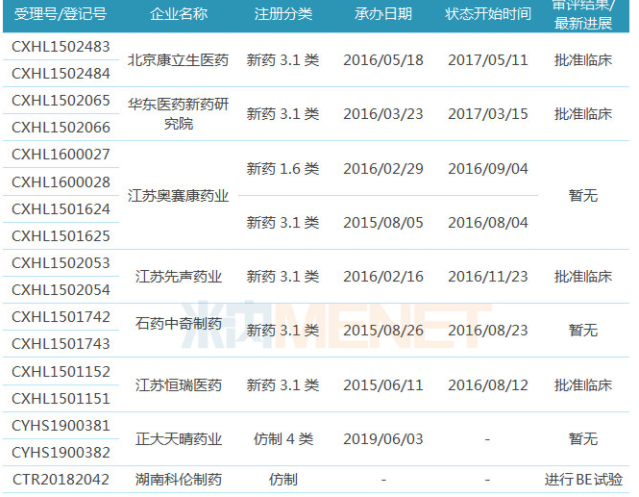Click date 2016/08/04

[x=488, y=223]
